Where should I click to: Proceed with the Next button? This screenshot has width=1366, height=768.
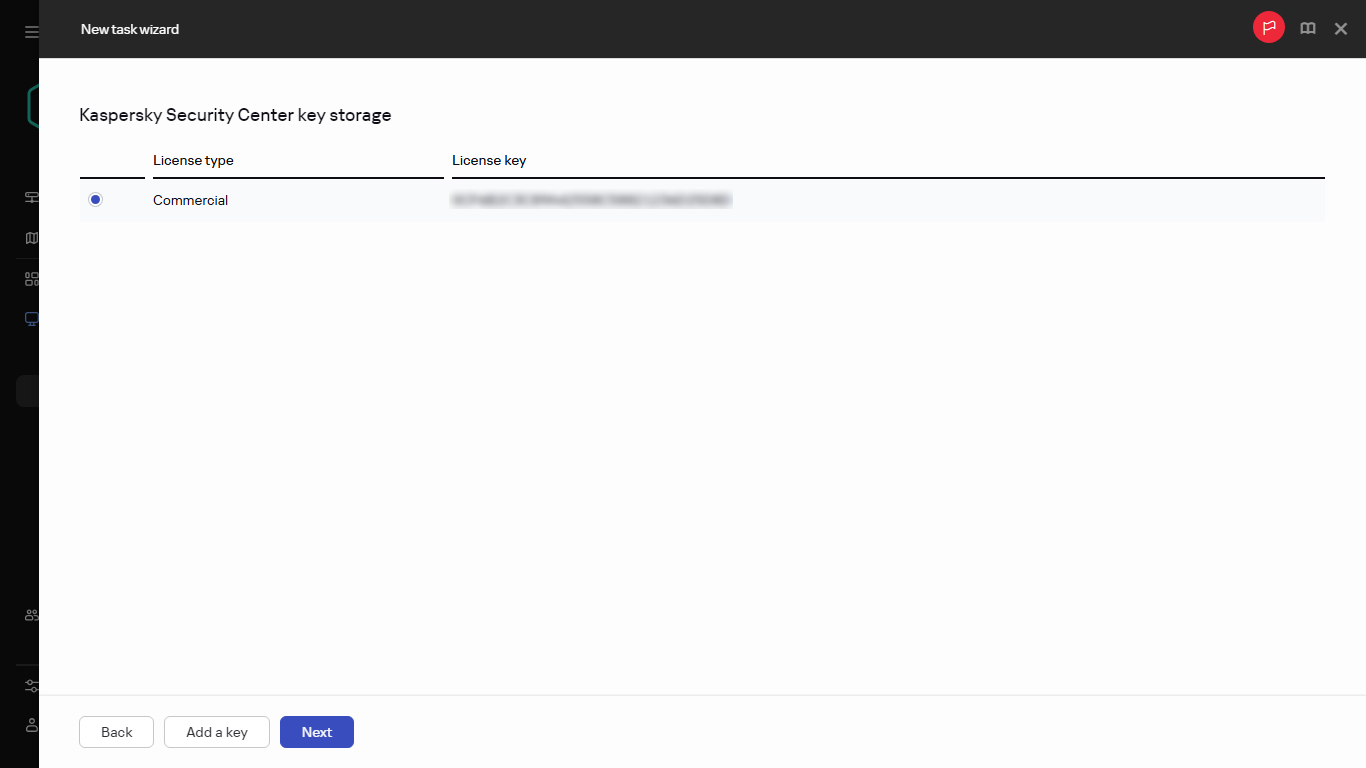pyautogui.click(x=316, y=732)
